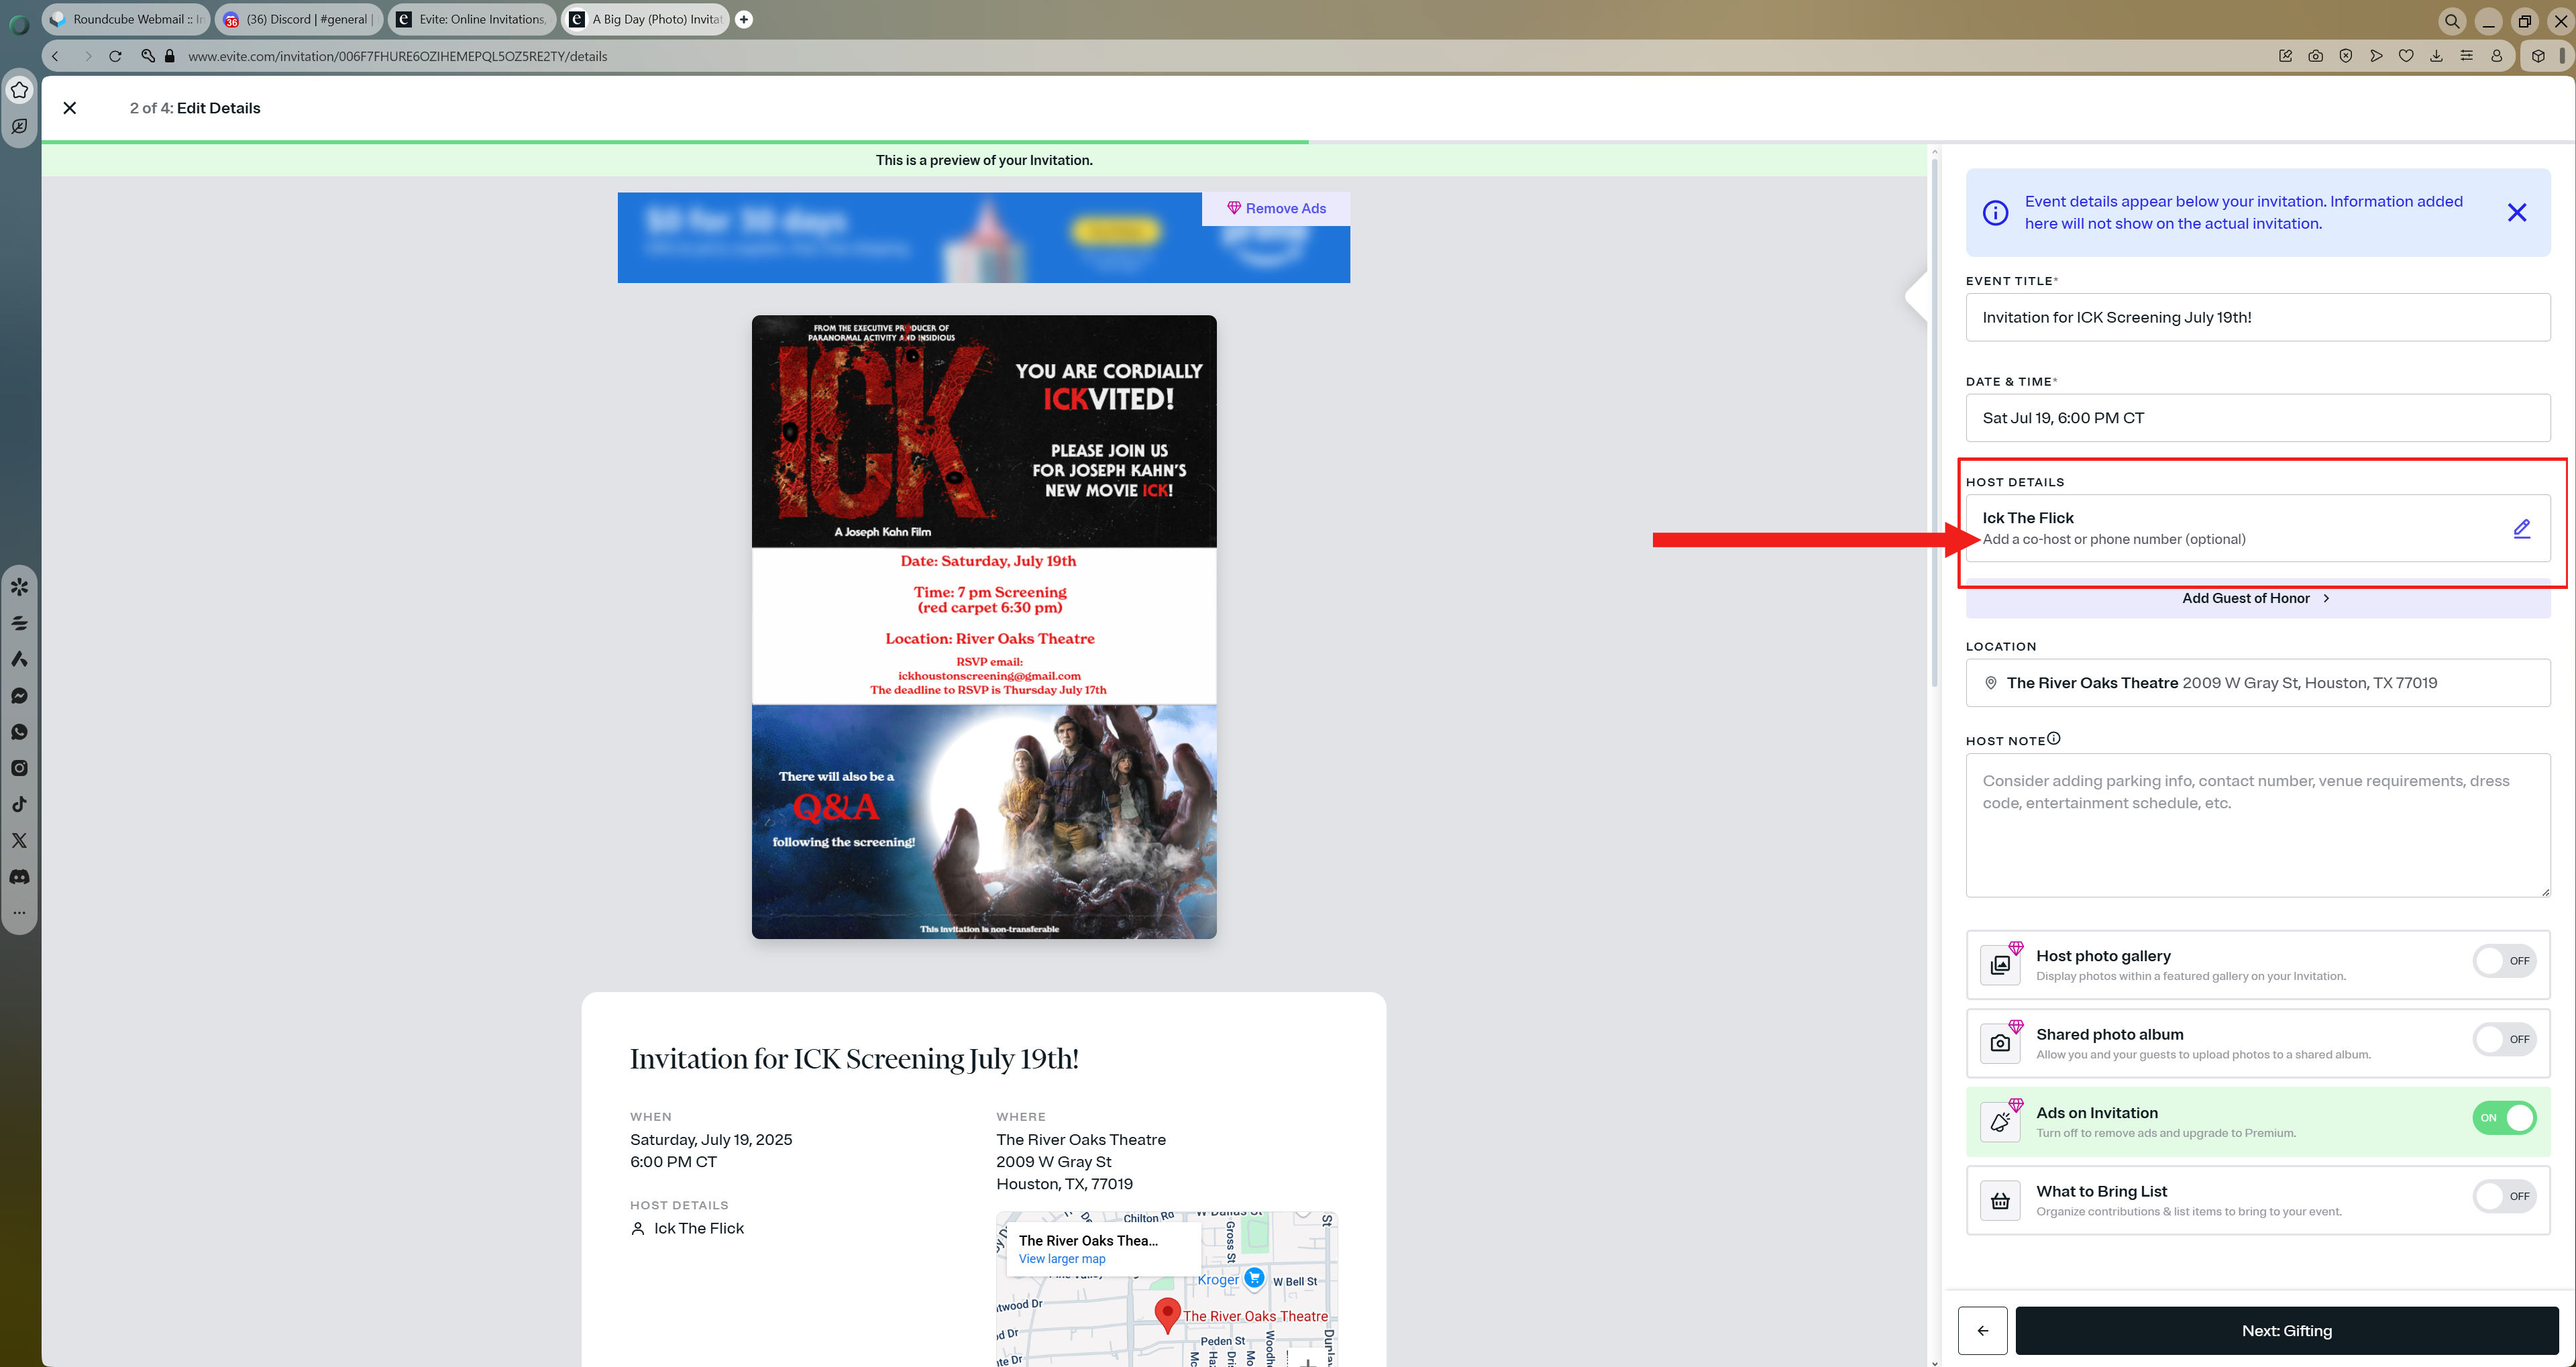Image resolution: width=2576 pixels, height=1367 pixels.
Task: Open the three-dot sidebar options
Action: pos(19,912)
